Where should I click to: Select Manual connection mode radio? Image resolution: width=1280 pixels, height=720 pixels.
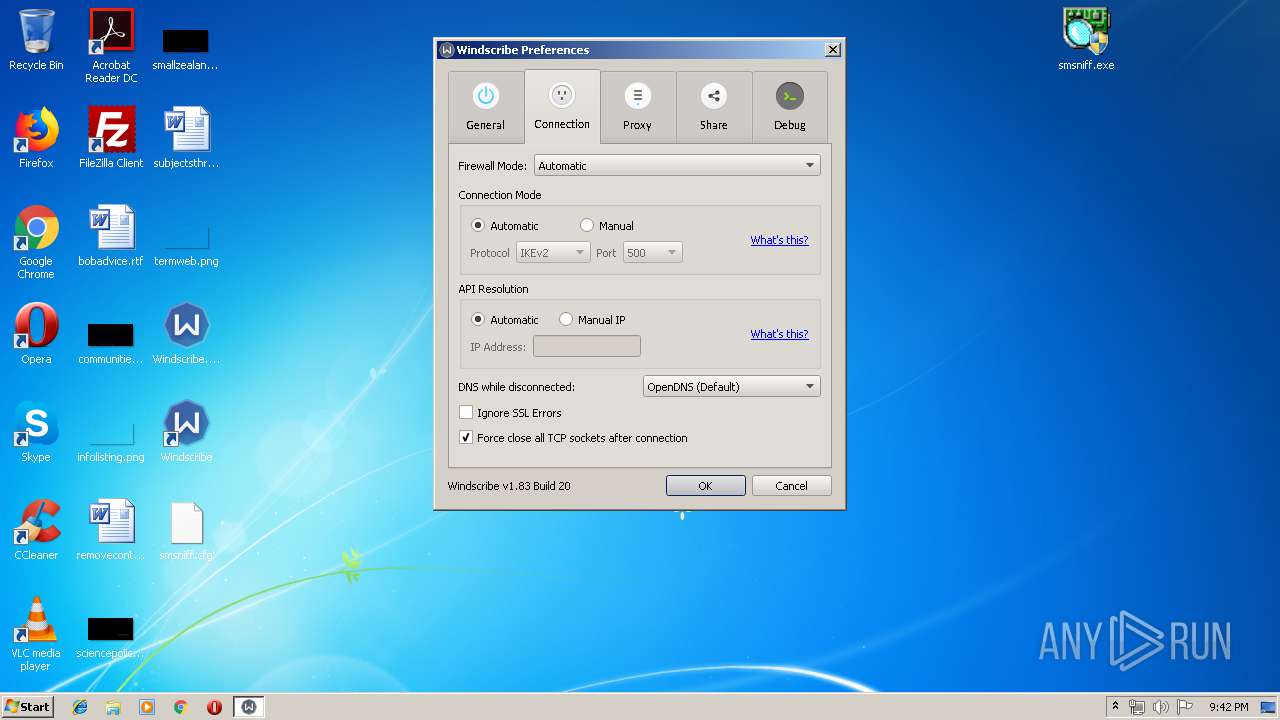607,226
